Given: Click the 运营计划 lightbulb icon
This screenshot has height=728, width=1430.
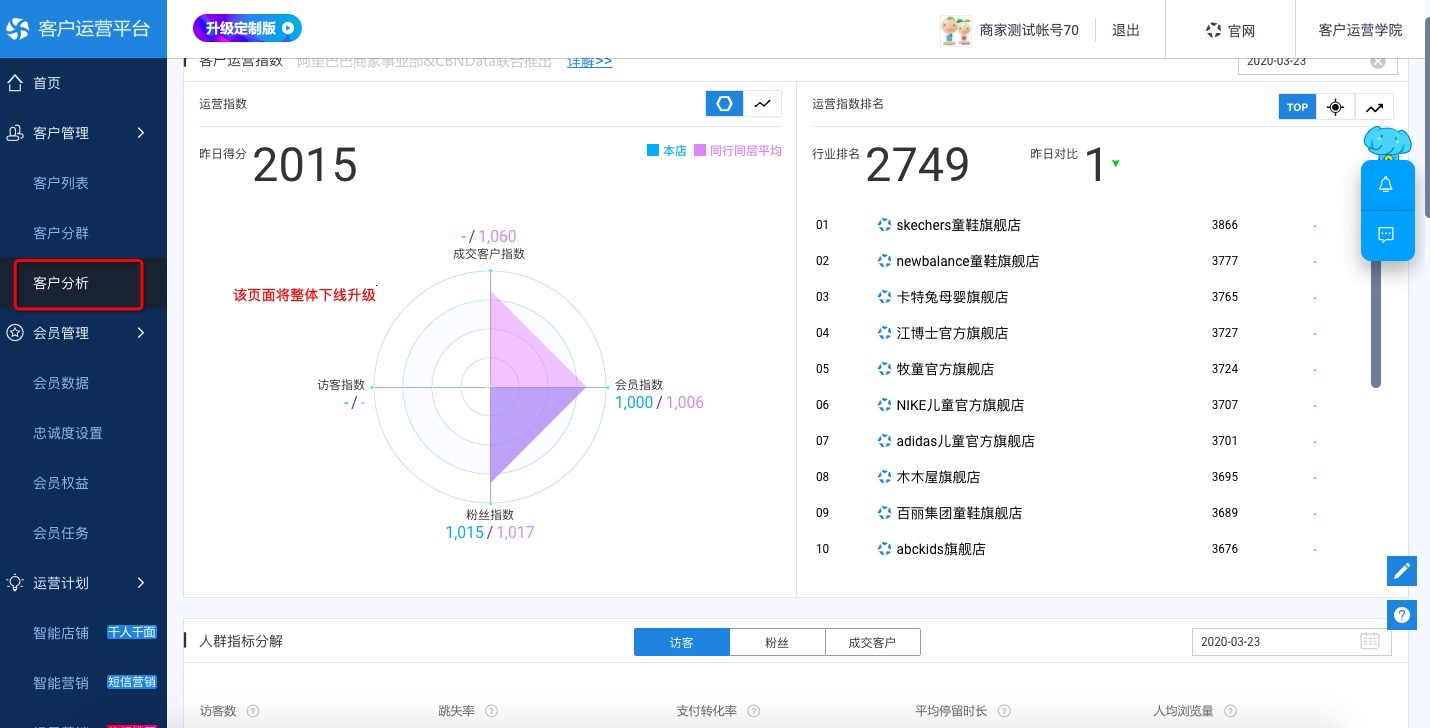Looking at the screenshot, I should tap(15, 583).
